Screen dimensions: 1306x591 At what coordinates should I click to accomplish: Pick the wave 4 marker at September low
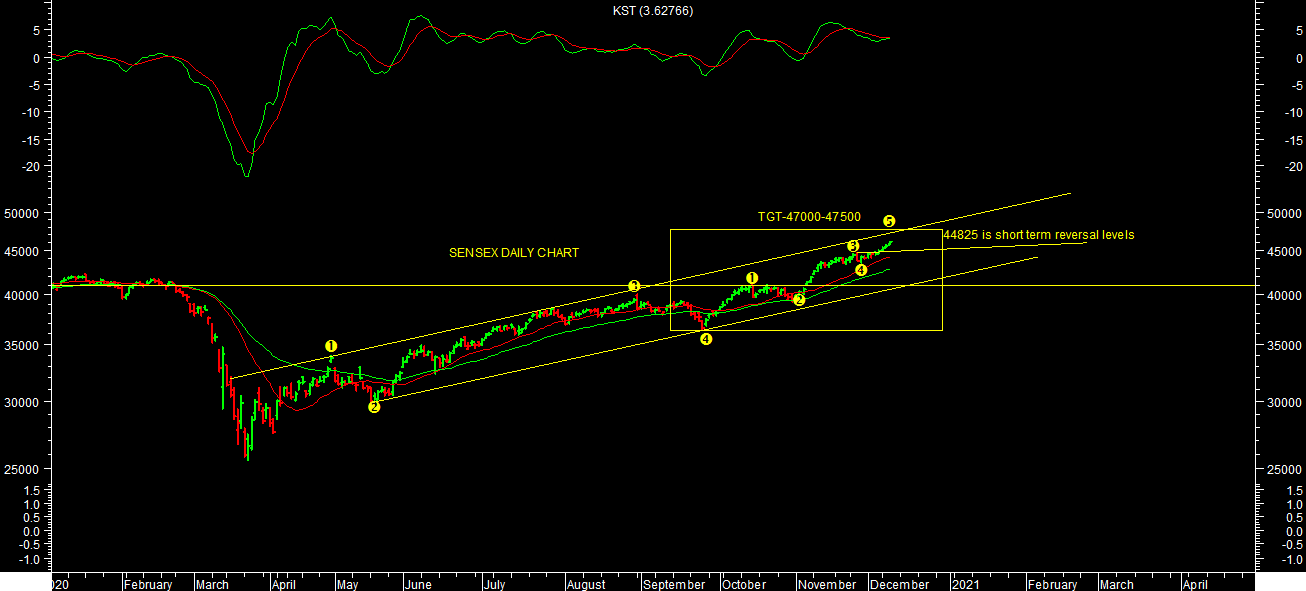(706, 339)
